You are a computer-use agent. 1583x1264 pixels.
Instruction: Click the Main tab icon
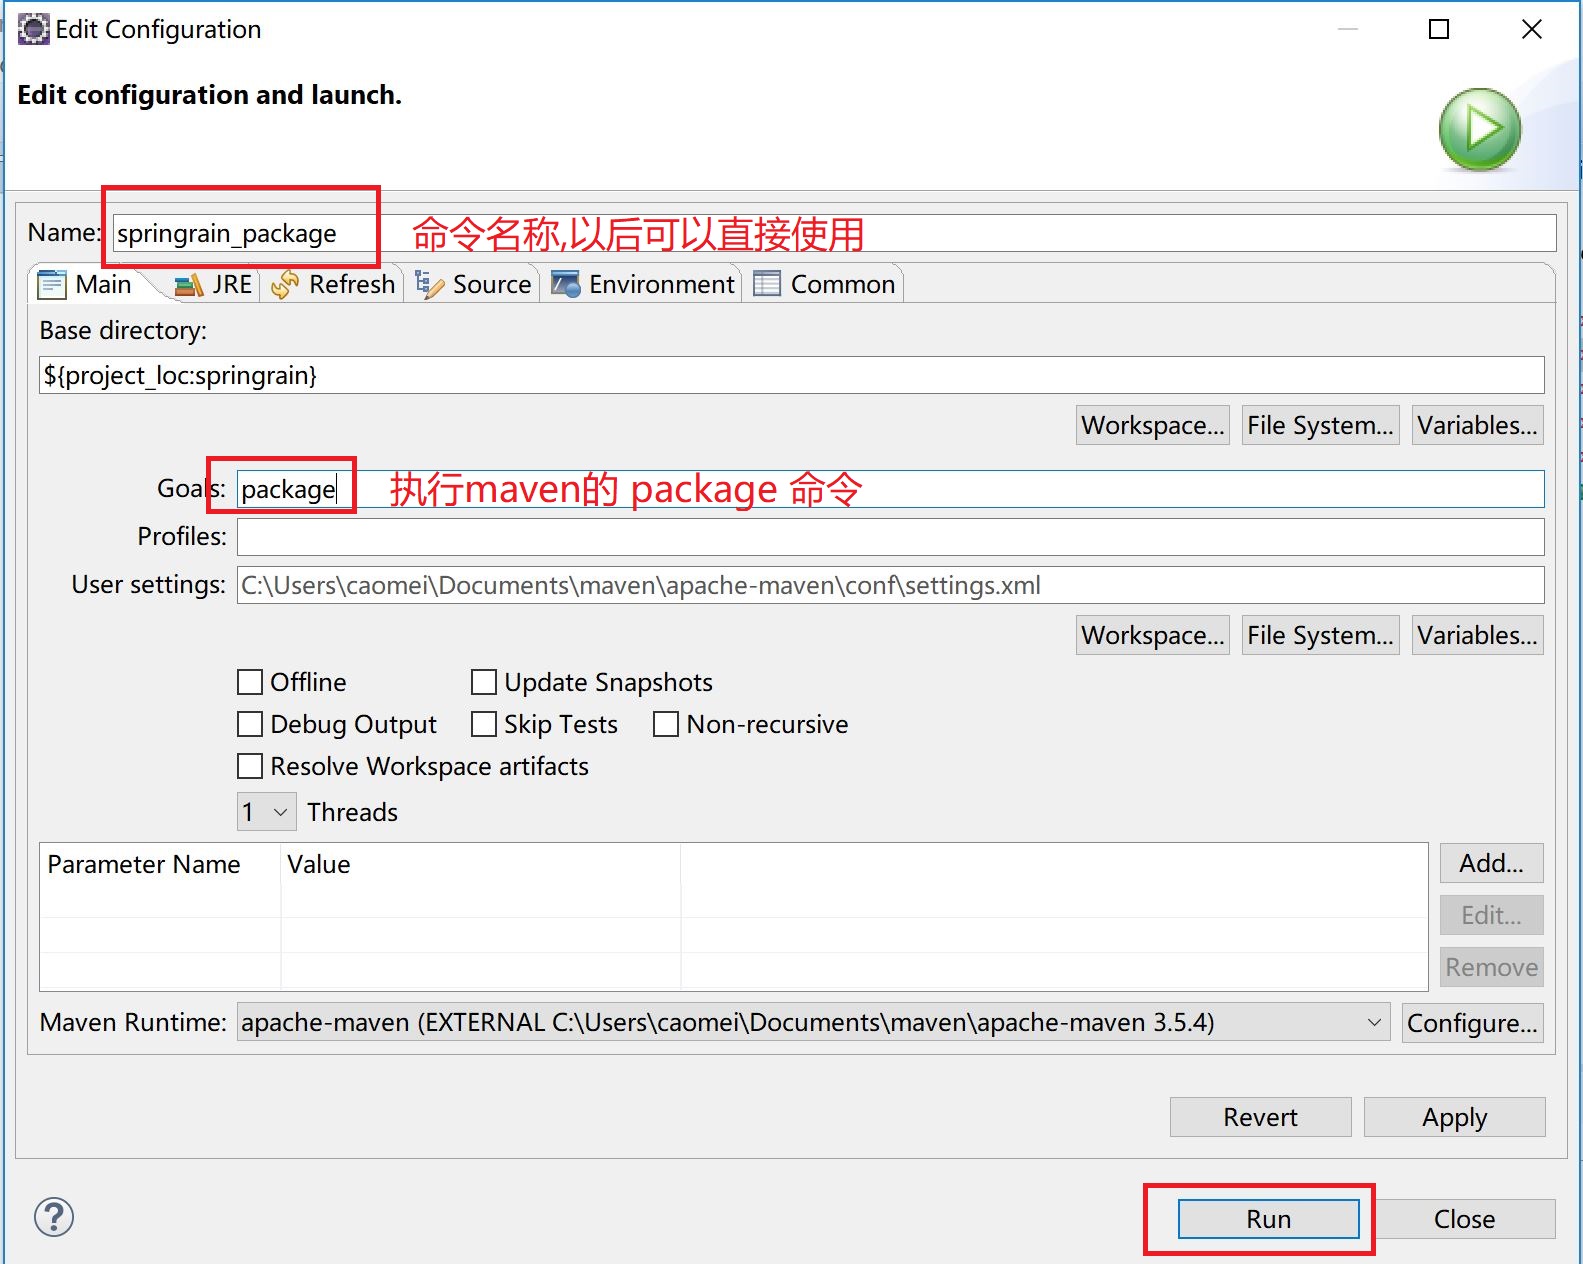[52, 285]
